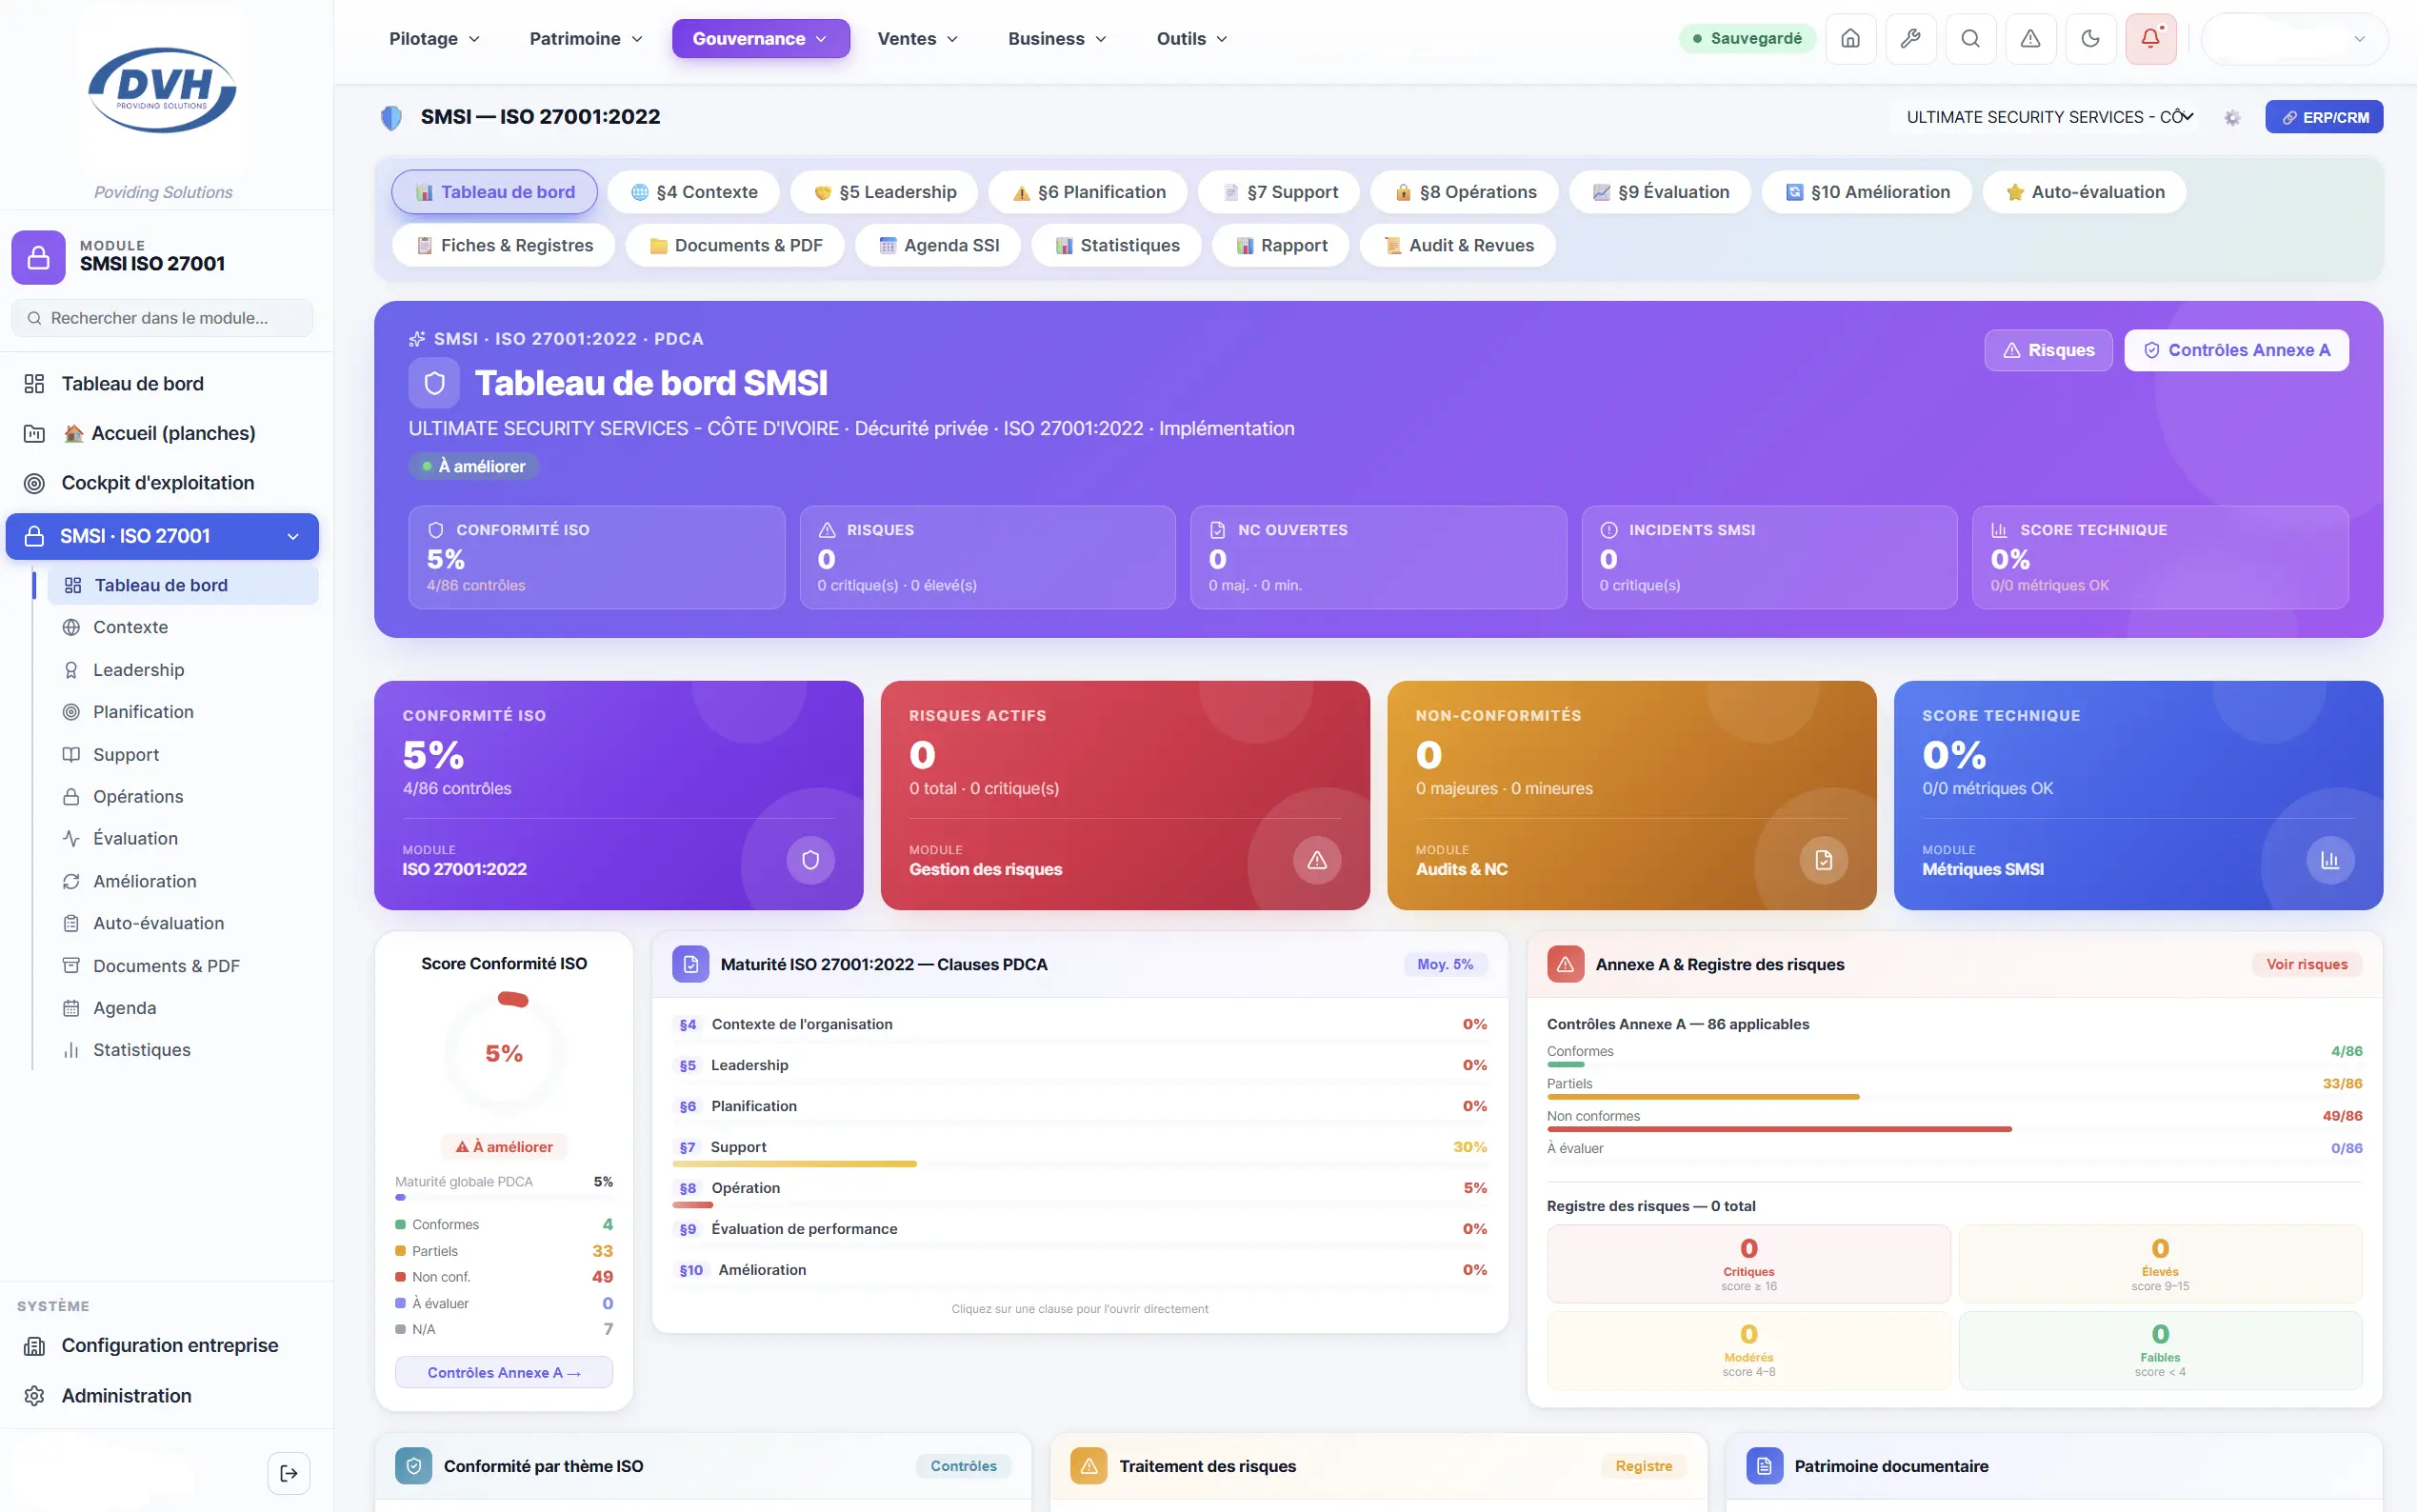The width and height of the screenshot is (2417, 1512).
Task: Click the chart icon on Métriques SMSI card
Action: pos(2329,860)
